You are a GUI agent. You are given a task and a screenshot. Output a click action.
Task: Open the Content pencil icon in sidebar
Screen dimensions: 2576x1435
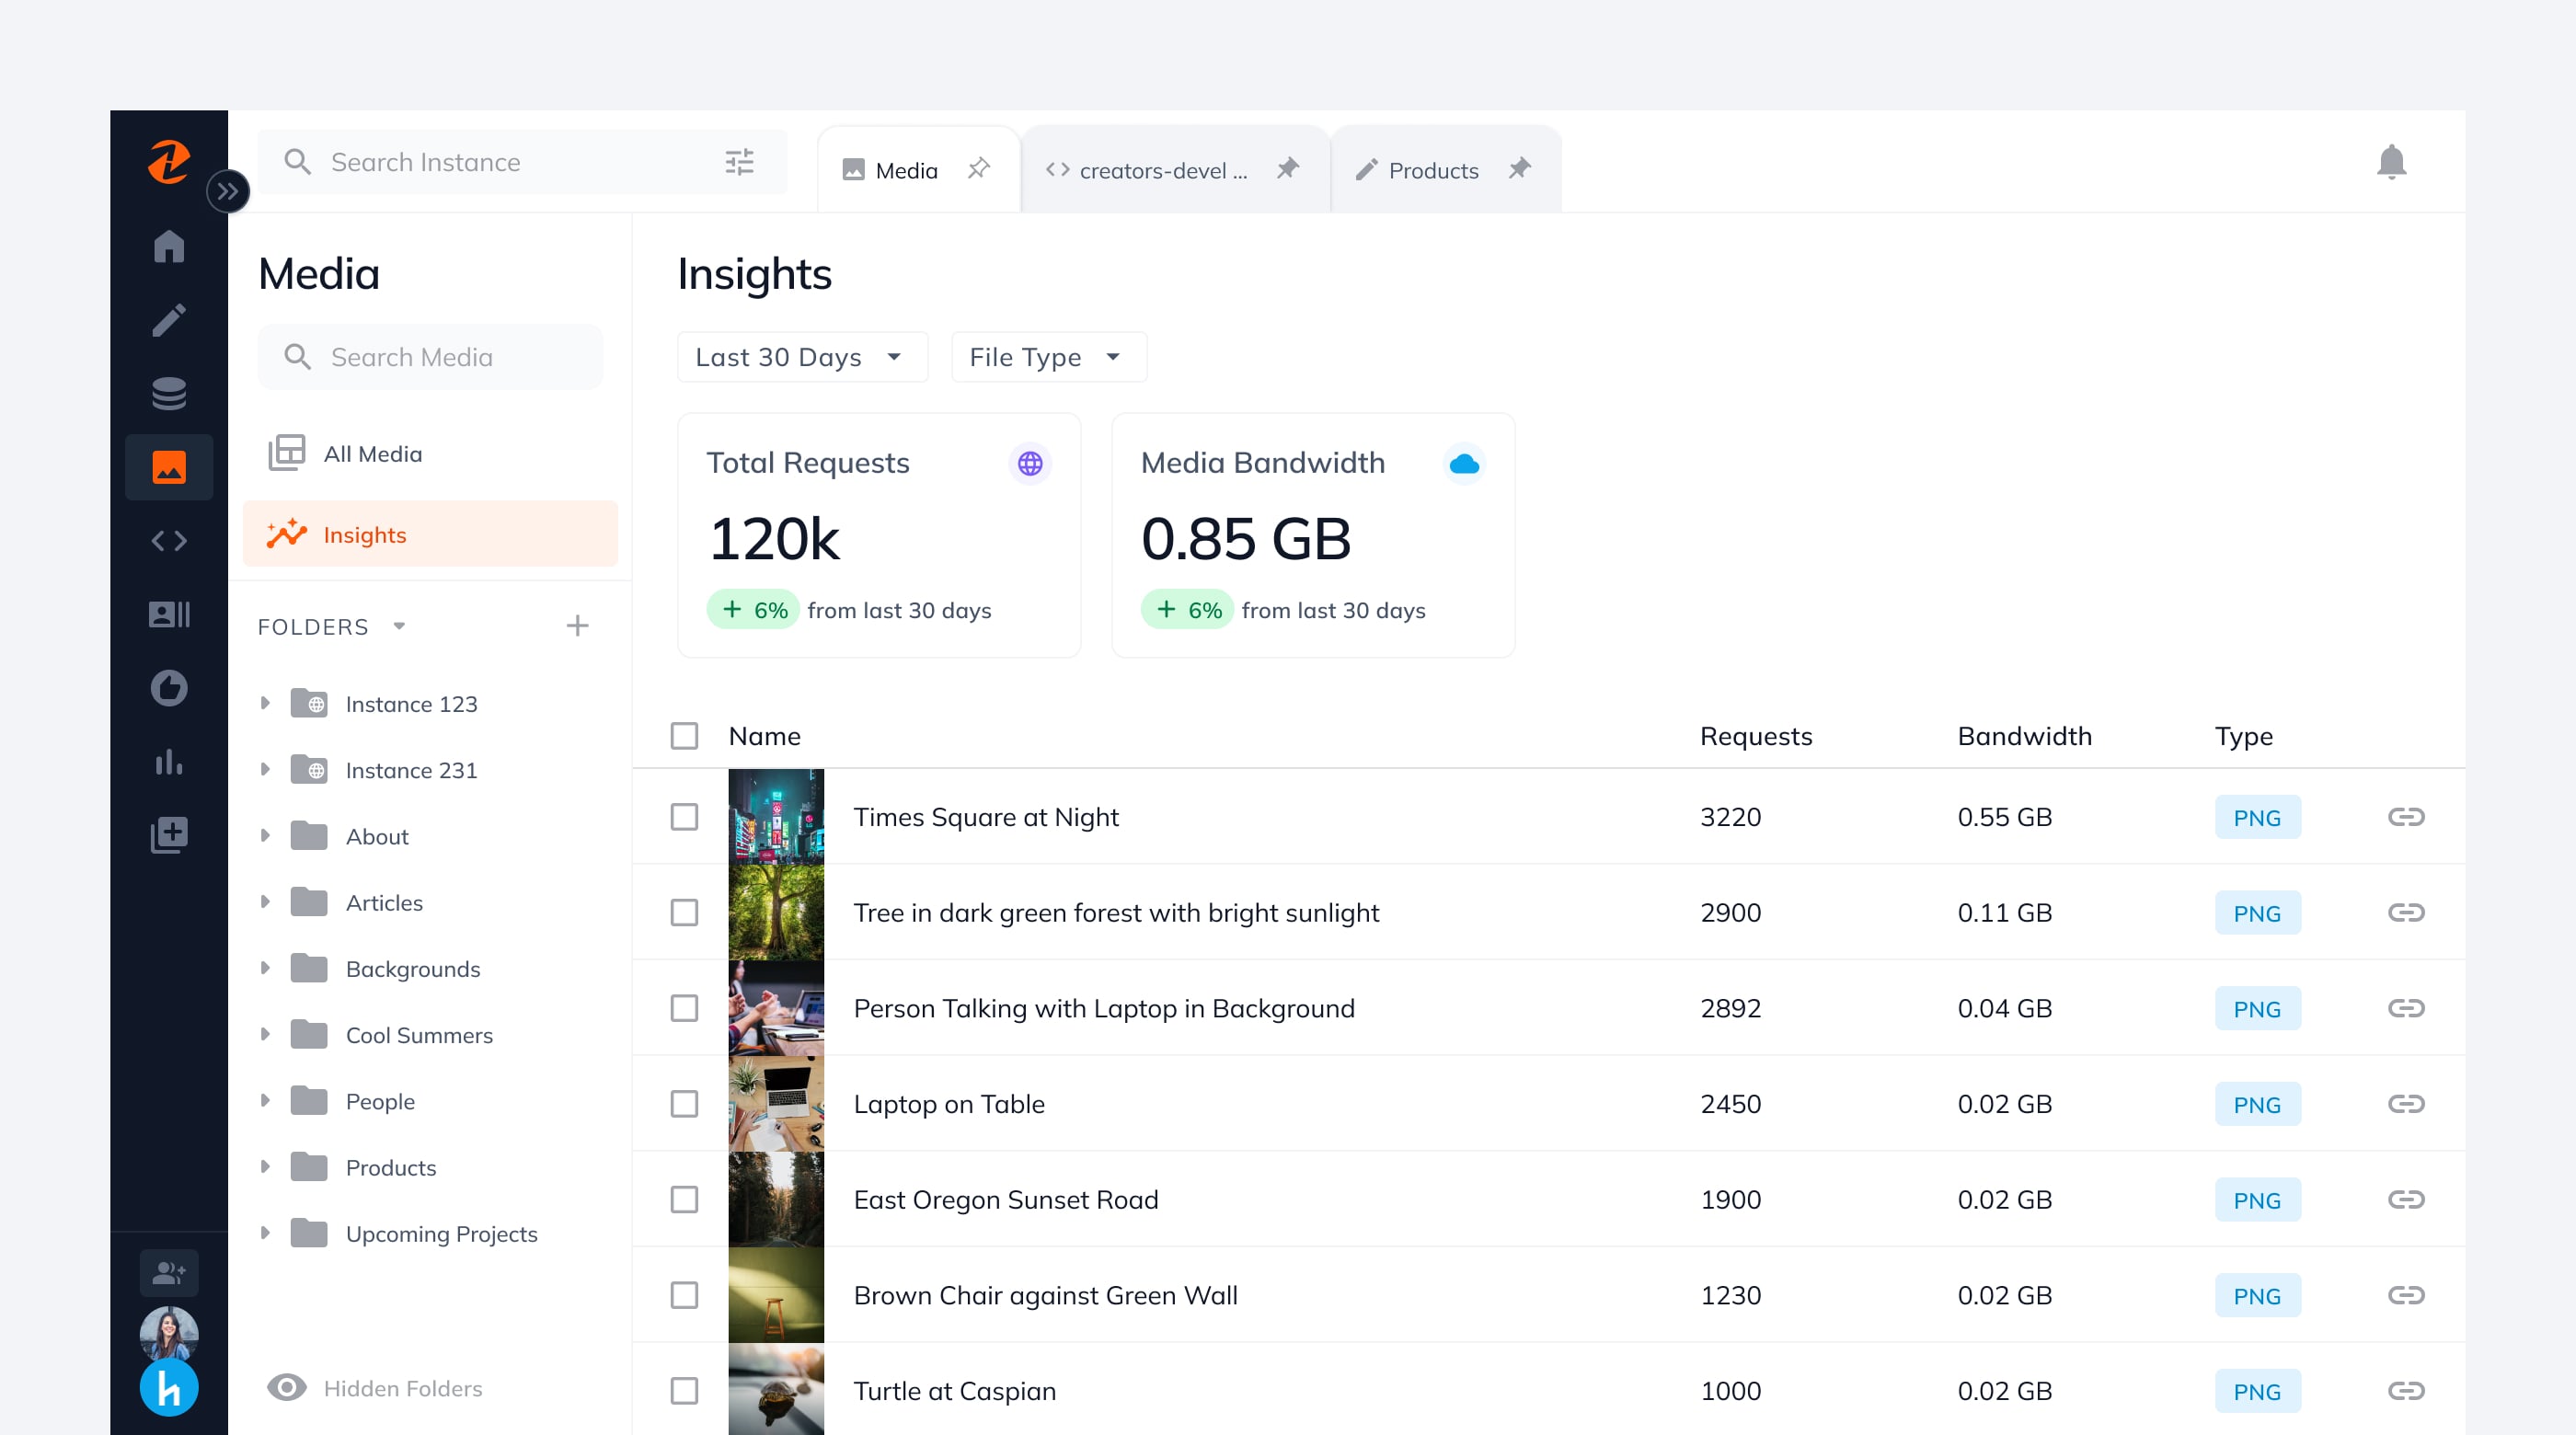169,320
